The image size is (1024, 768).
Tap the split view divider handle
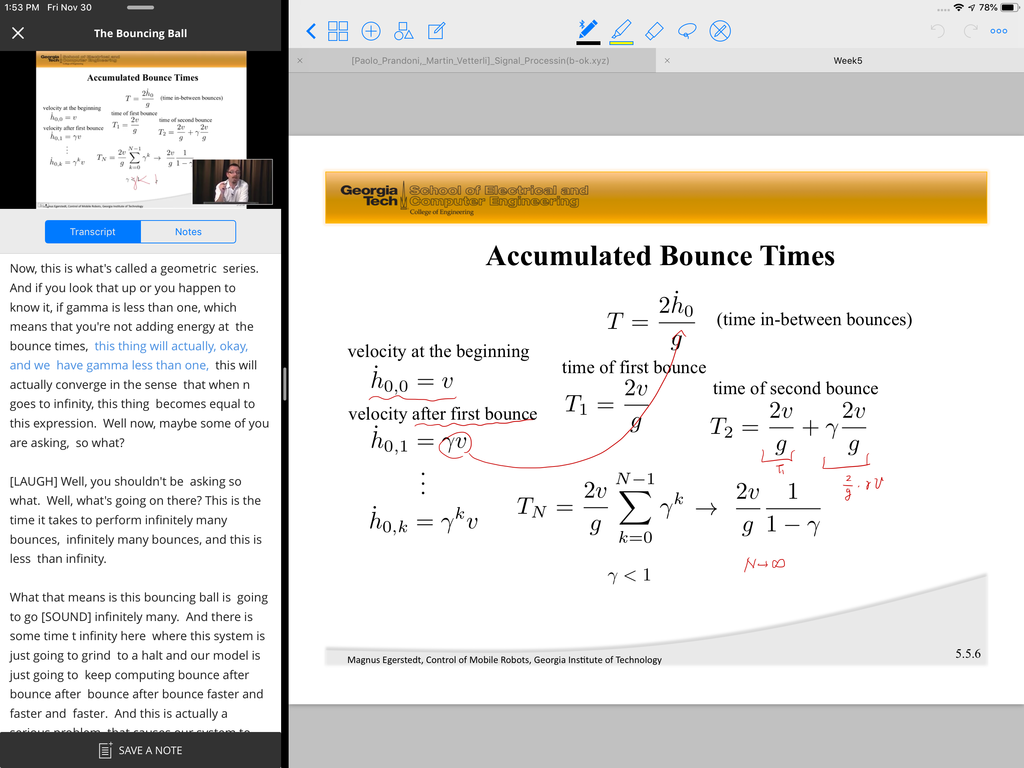pyautogui.click(x=285, y=384)
